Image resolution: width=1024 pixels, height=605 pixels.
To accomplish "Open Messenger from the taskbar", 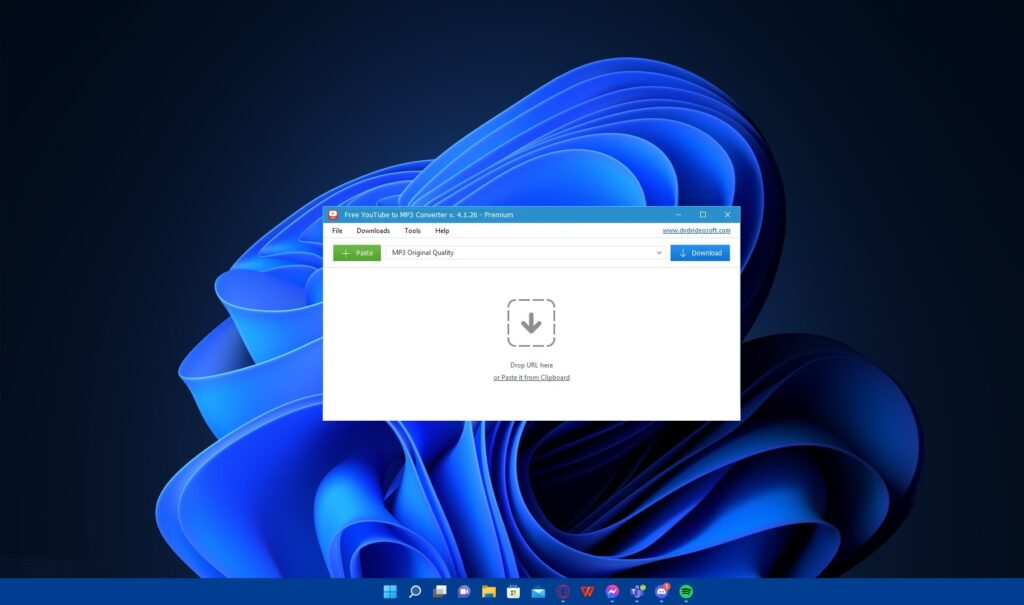I will 612,592.
